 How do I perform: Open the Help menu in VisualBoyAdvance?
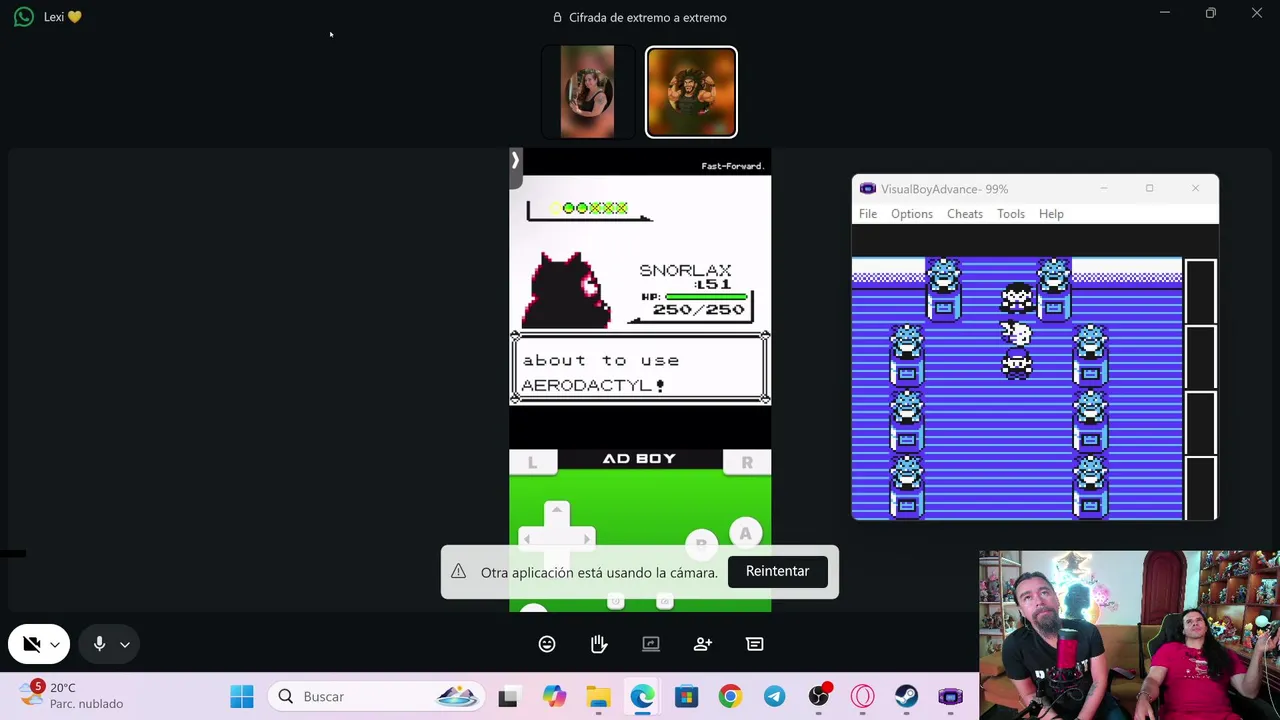point(1051,214)
